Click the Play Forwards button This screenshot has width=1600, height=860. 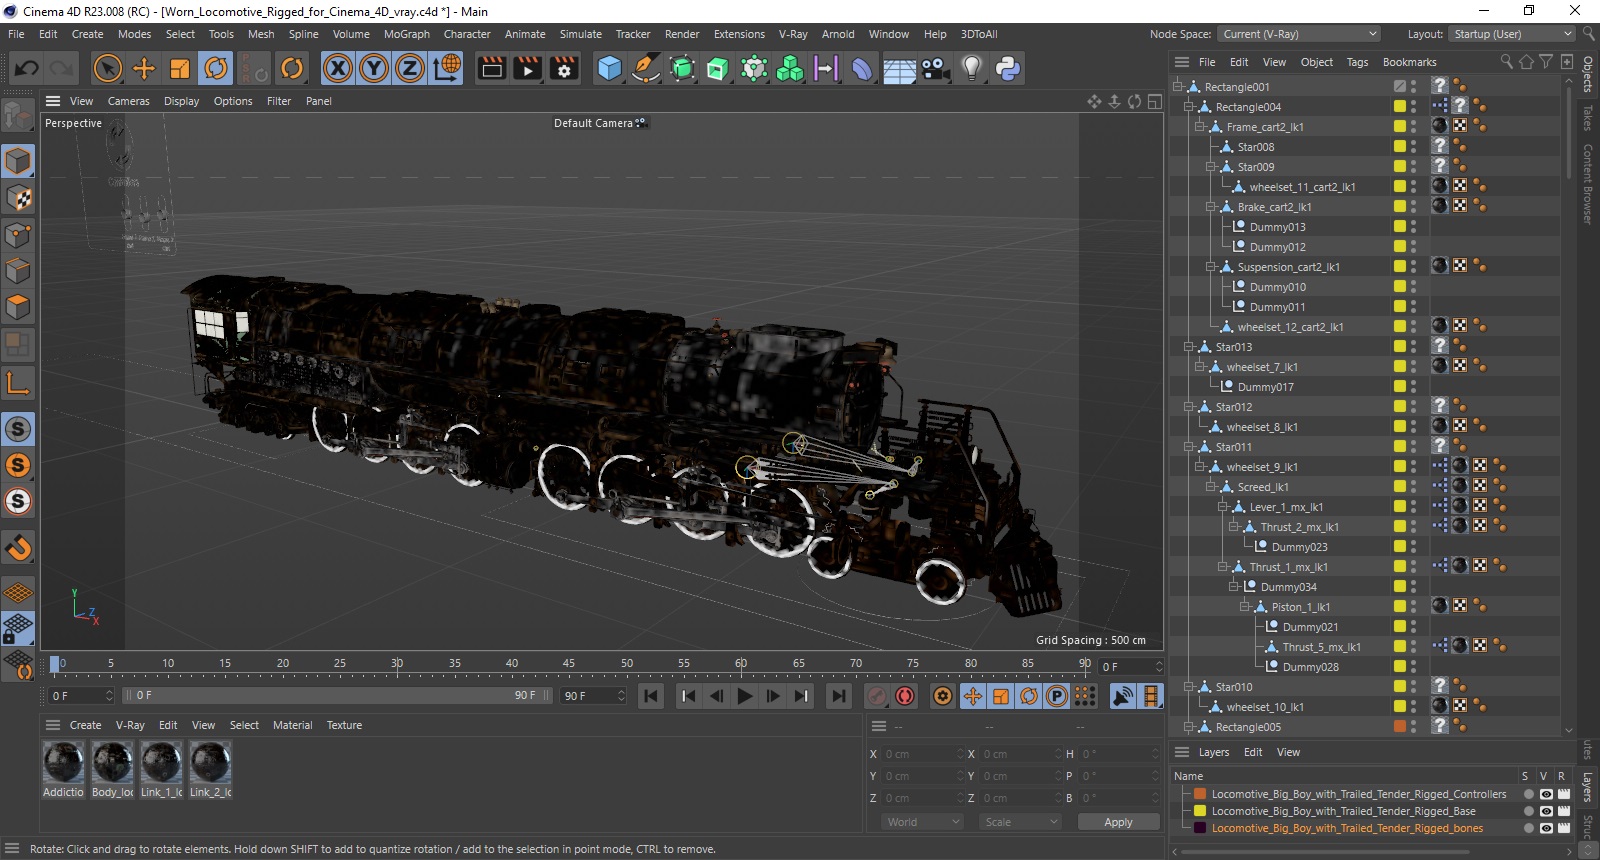point(745,696)
